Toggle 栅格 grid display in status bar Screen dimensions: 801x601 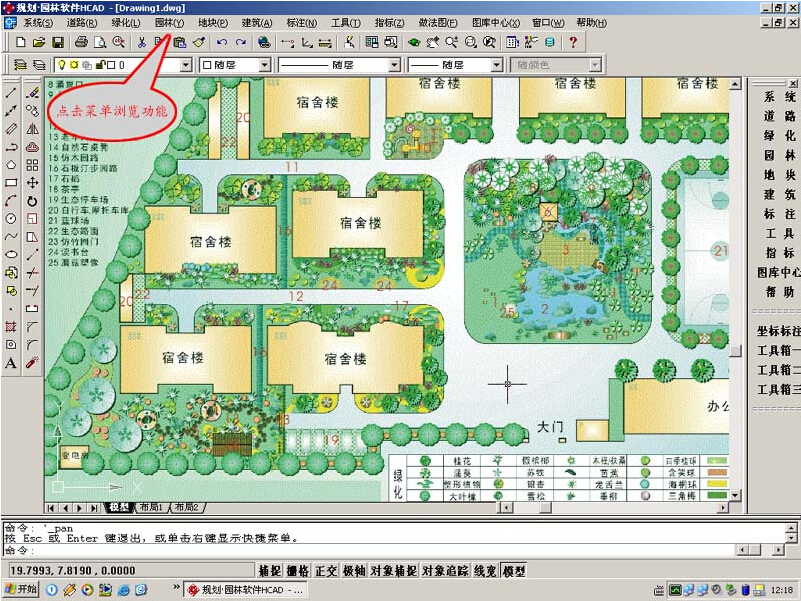pos(297,571)
